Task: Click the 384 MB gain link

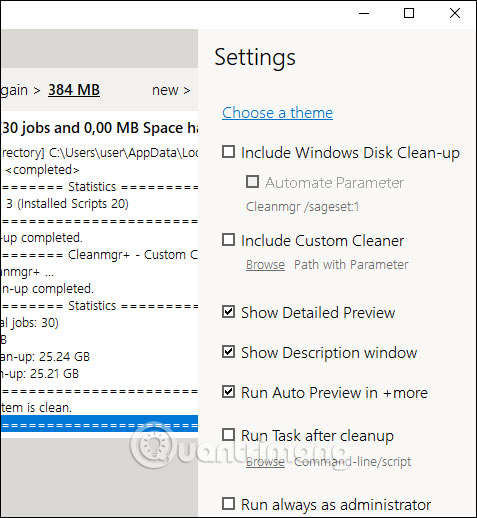Action: click(x=74, y=90)
